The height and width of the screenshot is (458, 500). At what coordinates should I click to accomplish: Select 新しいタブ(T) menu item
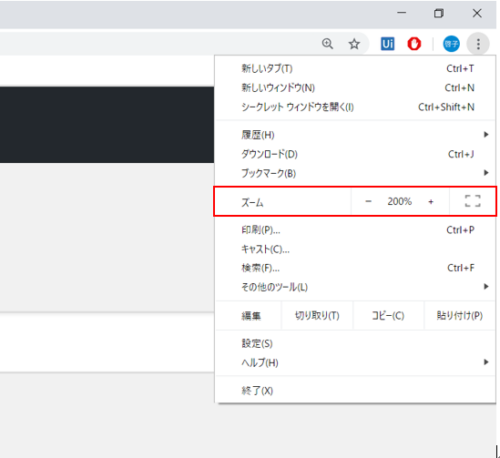pyautogui.click(x=356, y=68)
